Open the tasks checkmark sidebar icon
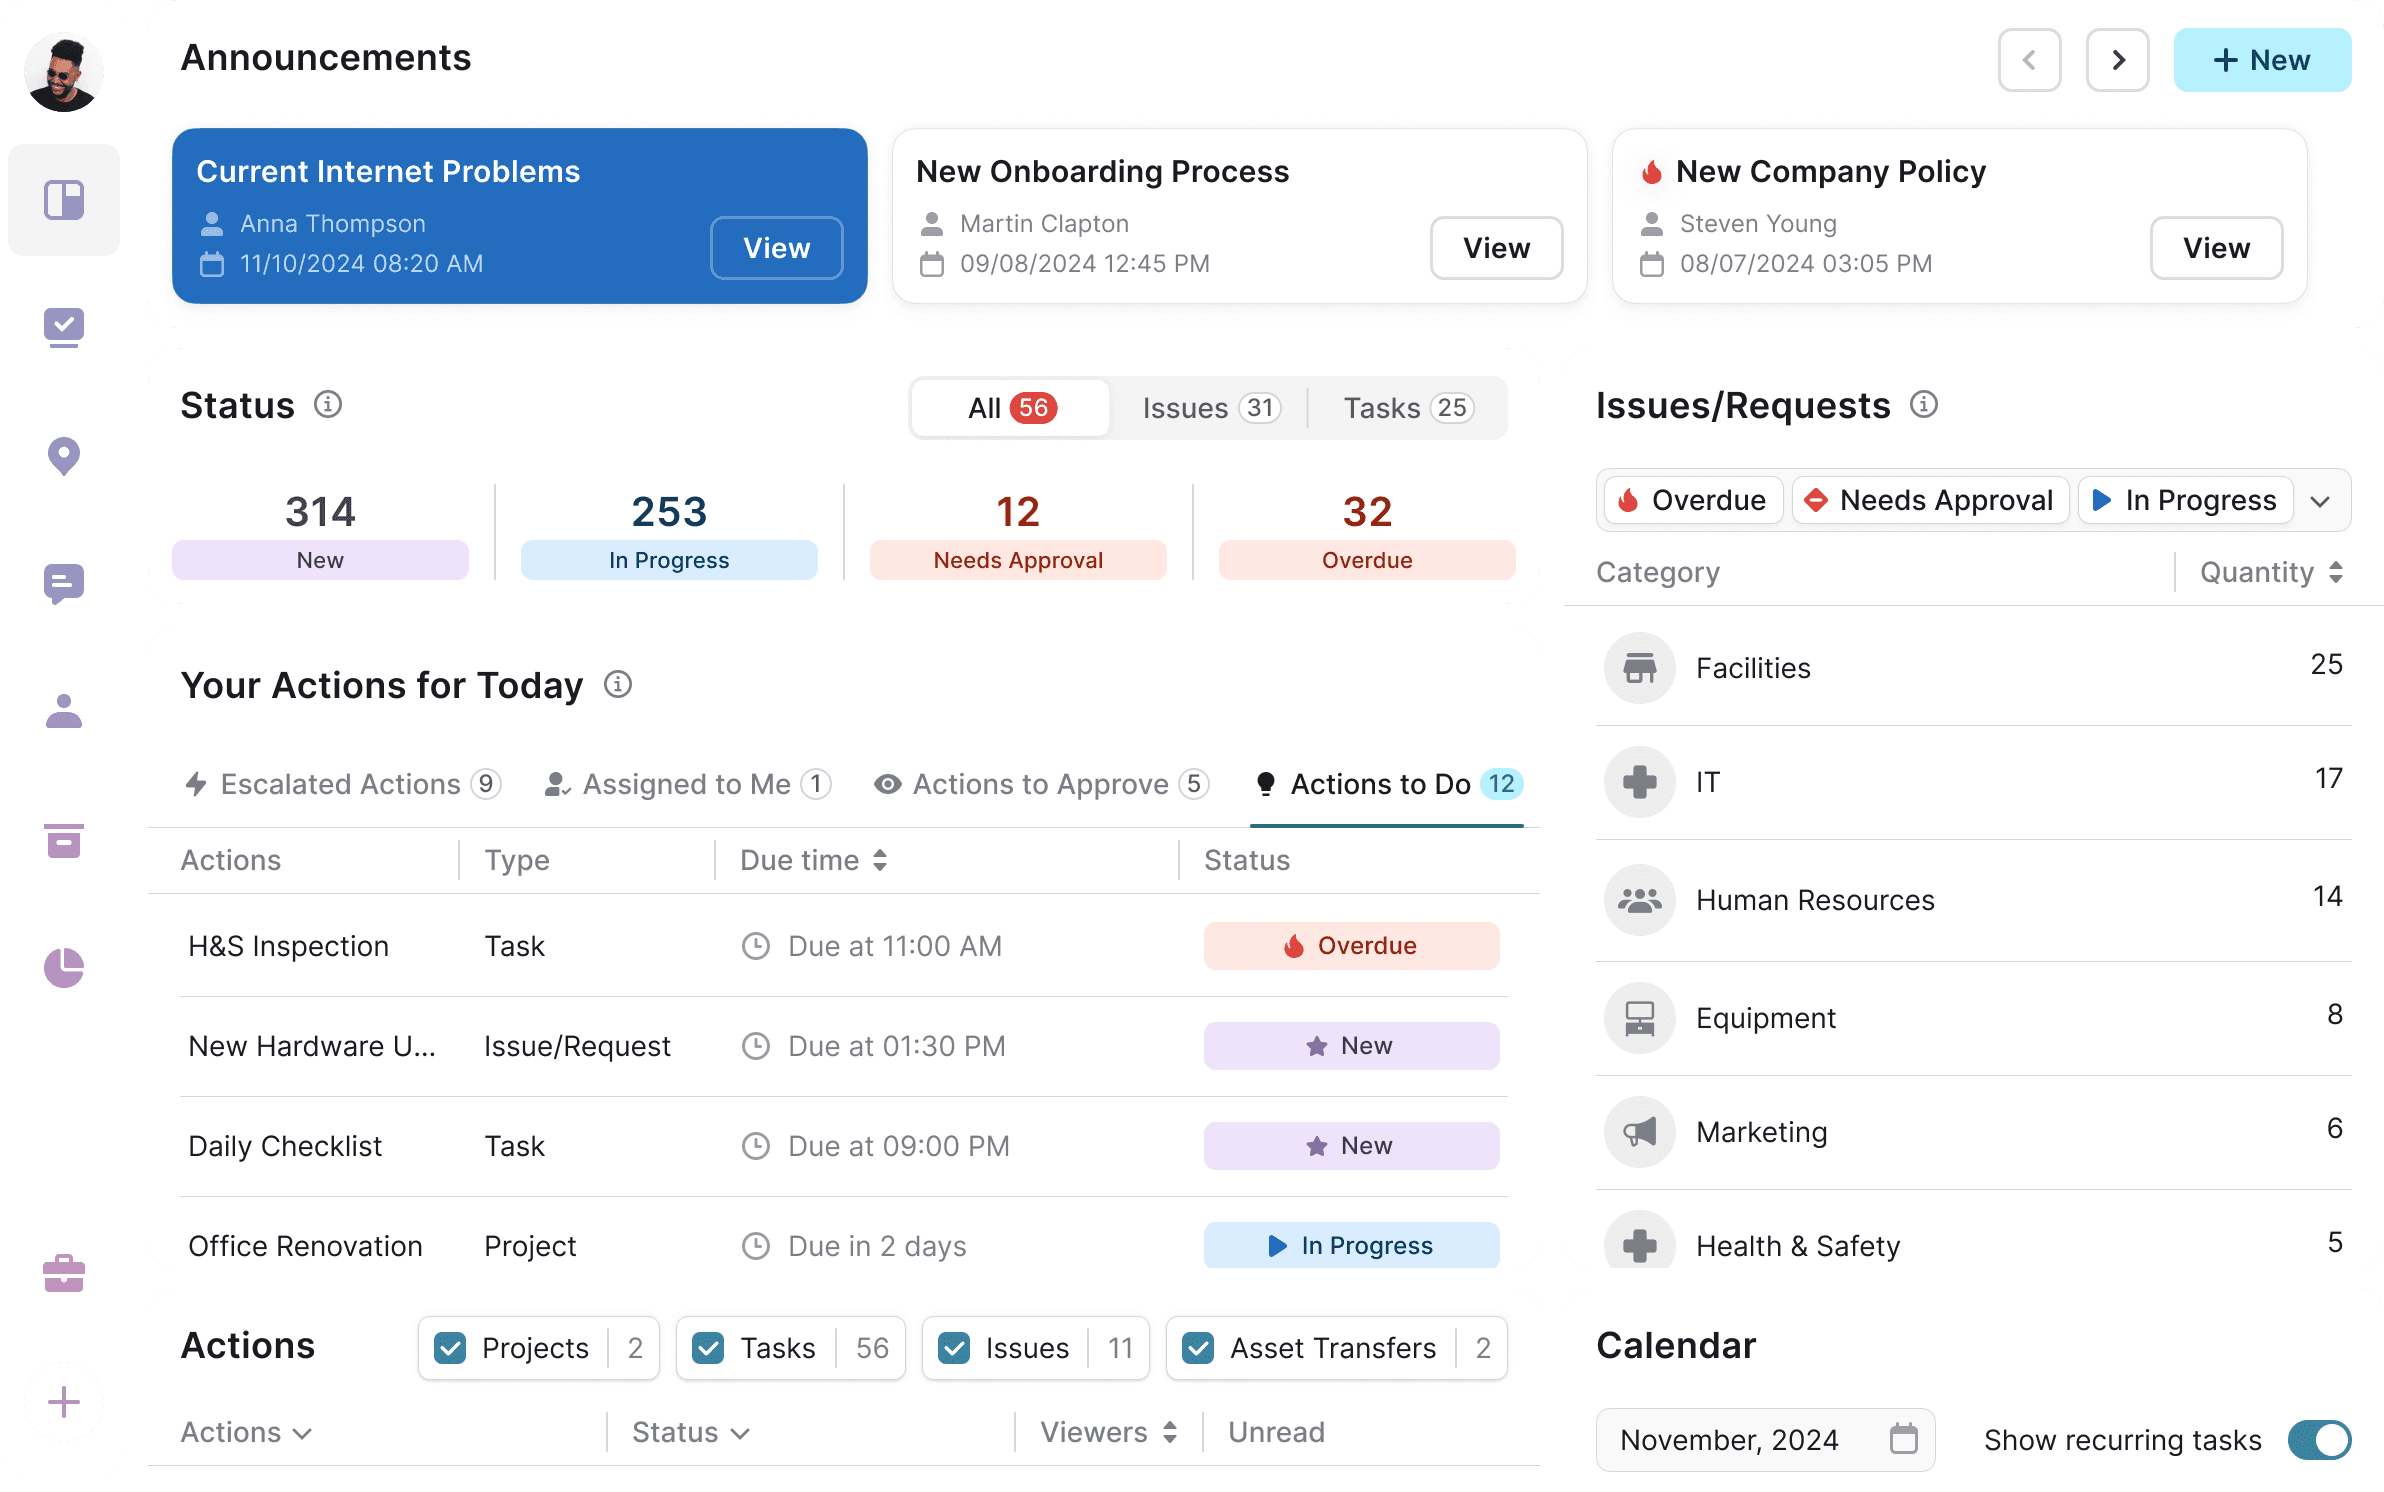Screen dimensions: 2384x1492 click(x=64, y=327)
